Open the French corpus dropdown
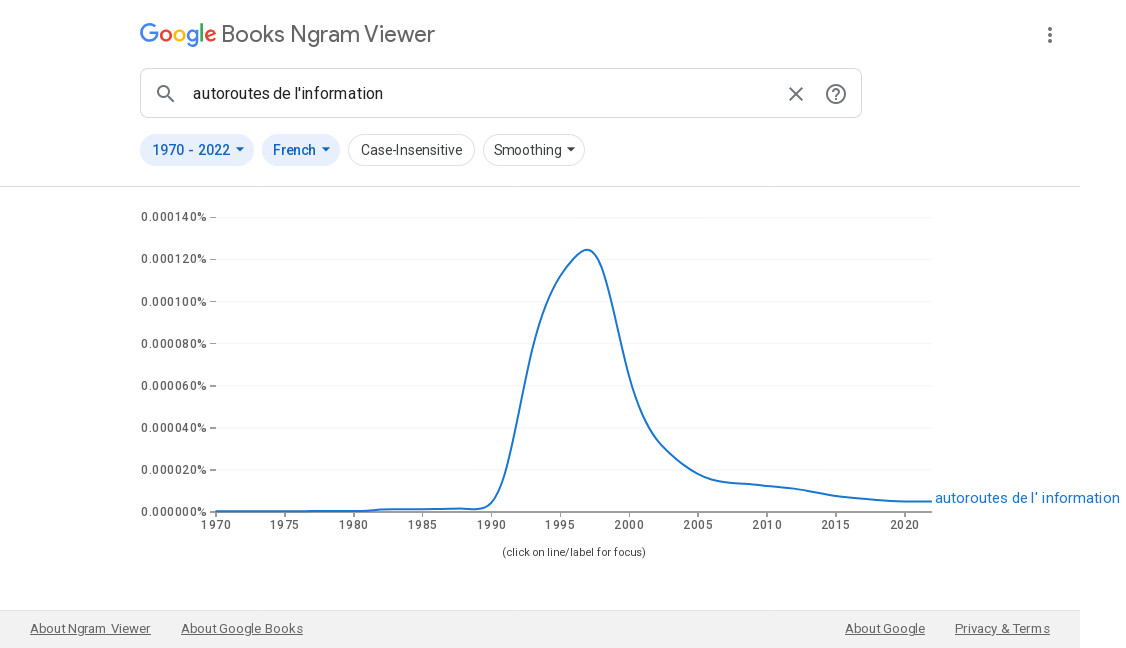 300,150
